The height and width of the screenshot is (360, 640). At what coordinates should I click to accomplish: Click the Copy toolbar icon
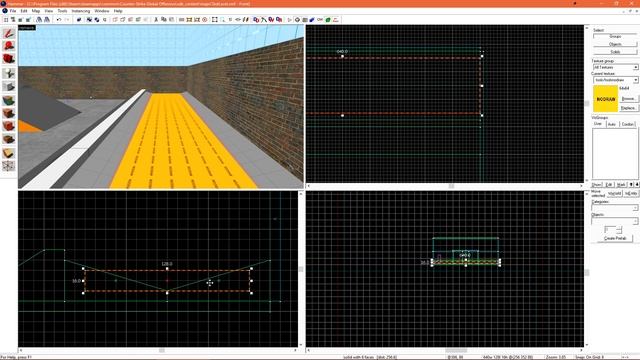tap(163, 20)
